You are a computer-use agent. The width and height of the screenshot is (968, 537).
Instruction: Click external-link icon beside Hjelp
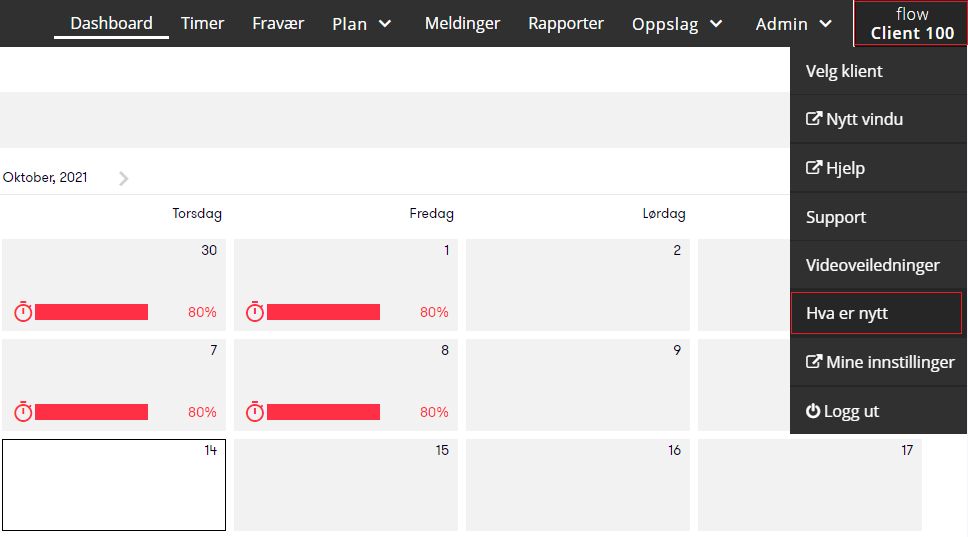click(814, 167)
